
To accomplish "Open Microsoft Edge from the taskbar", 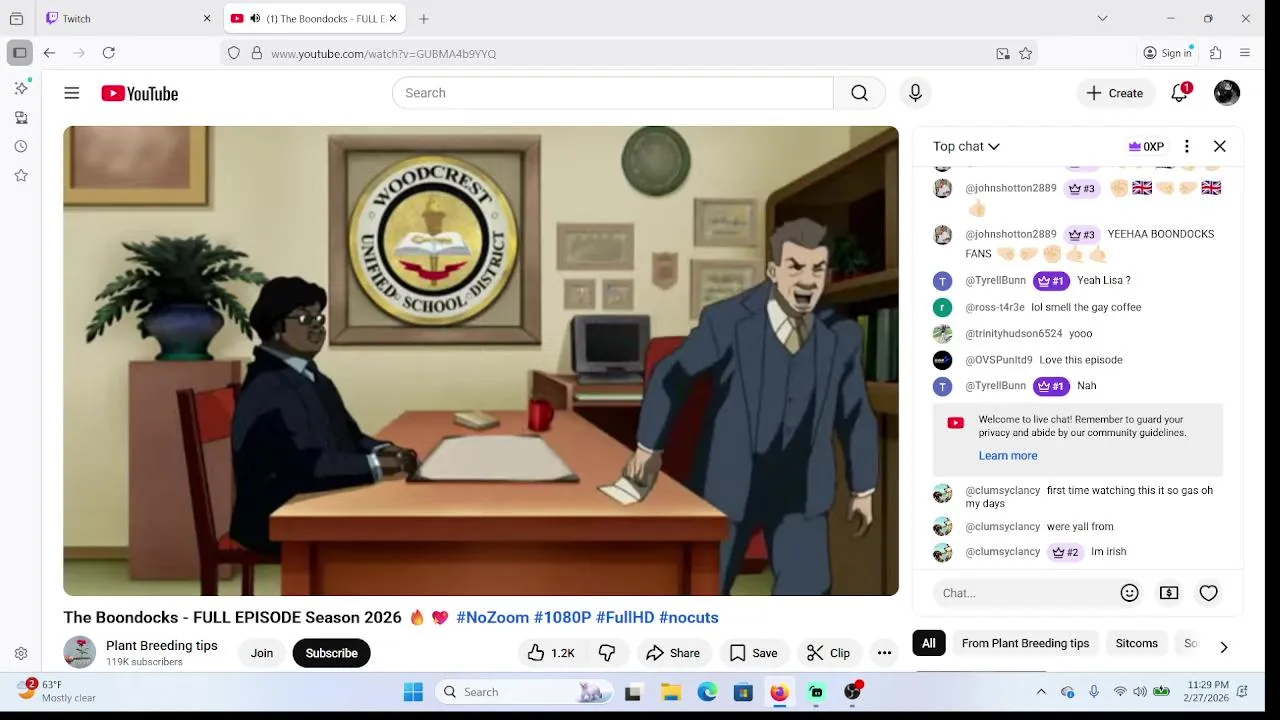I will pos(707,692).
